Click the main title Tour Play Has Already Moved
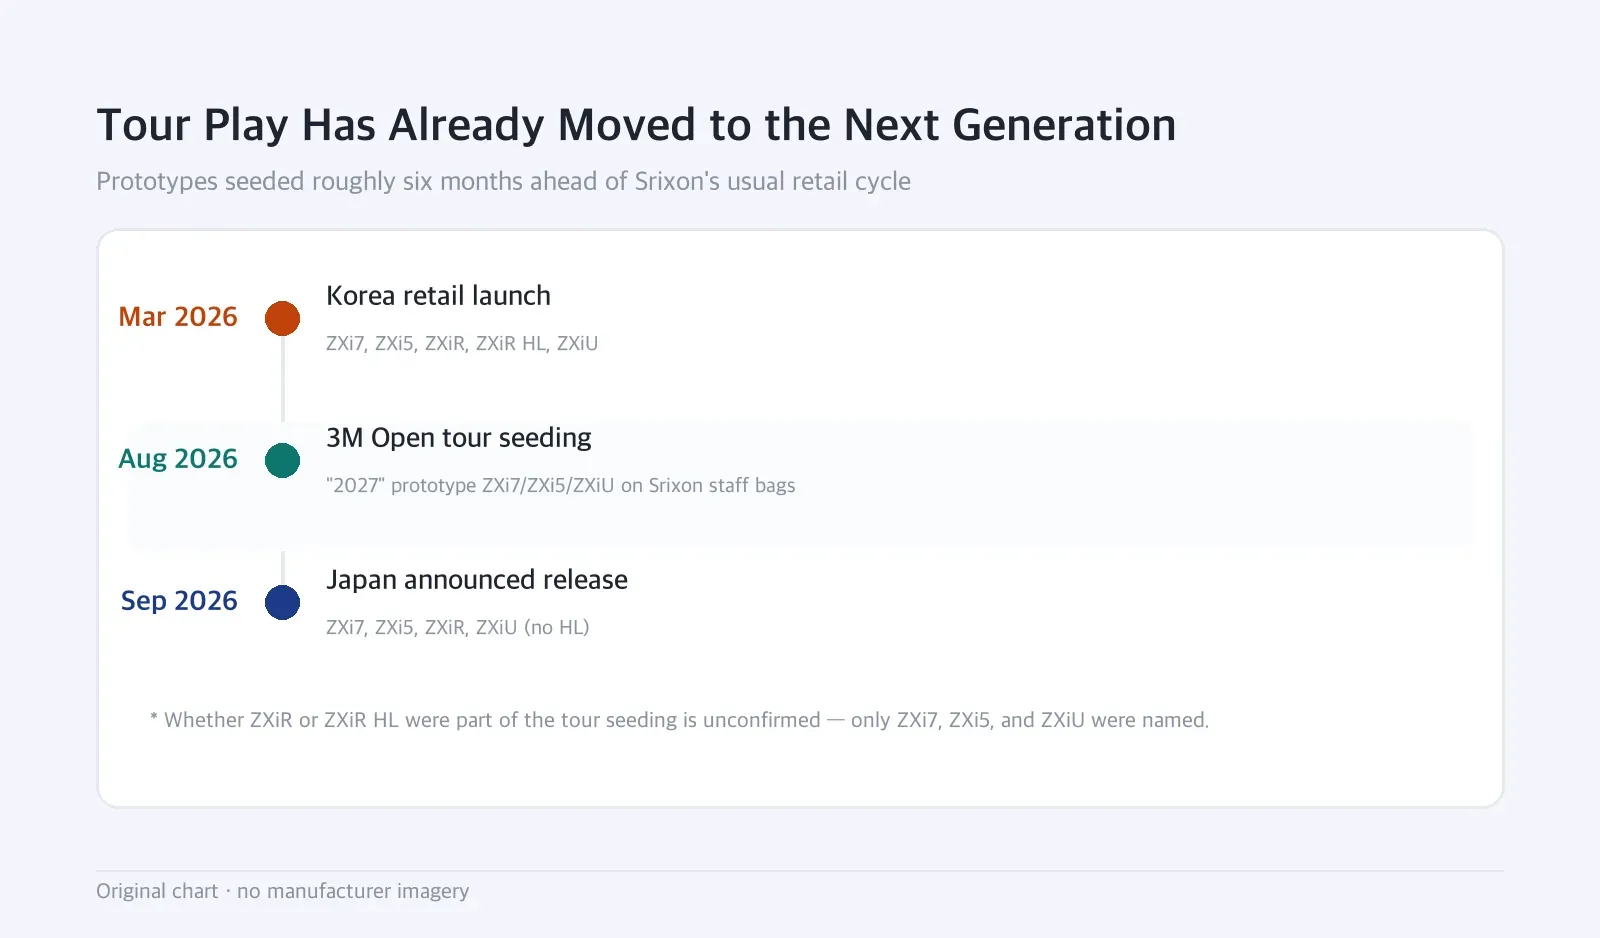Viewport: 1600px width, 938px height. (x=636, y=126)
